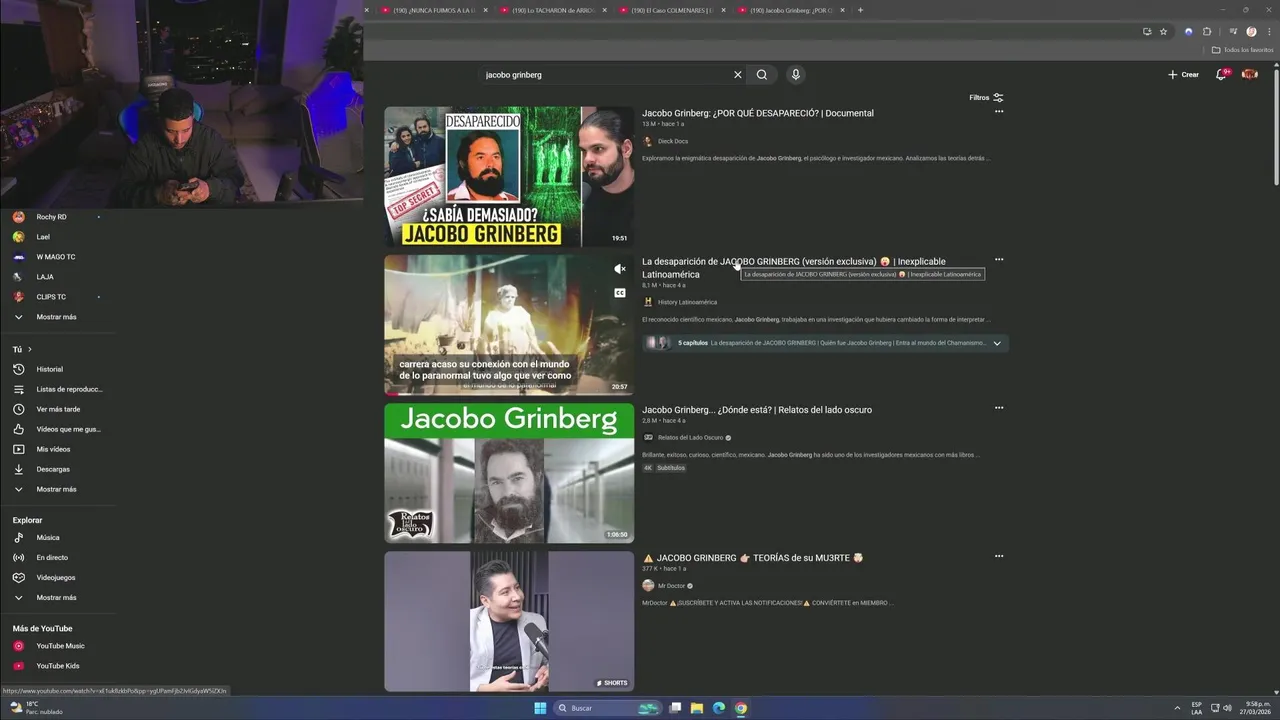Image resolution: width=1280 pixels, height=720 pixels.
Task: Open the Mr Doctor Shorts thumbnail
Action: (509, 621)
